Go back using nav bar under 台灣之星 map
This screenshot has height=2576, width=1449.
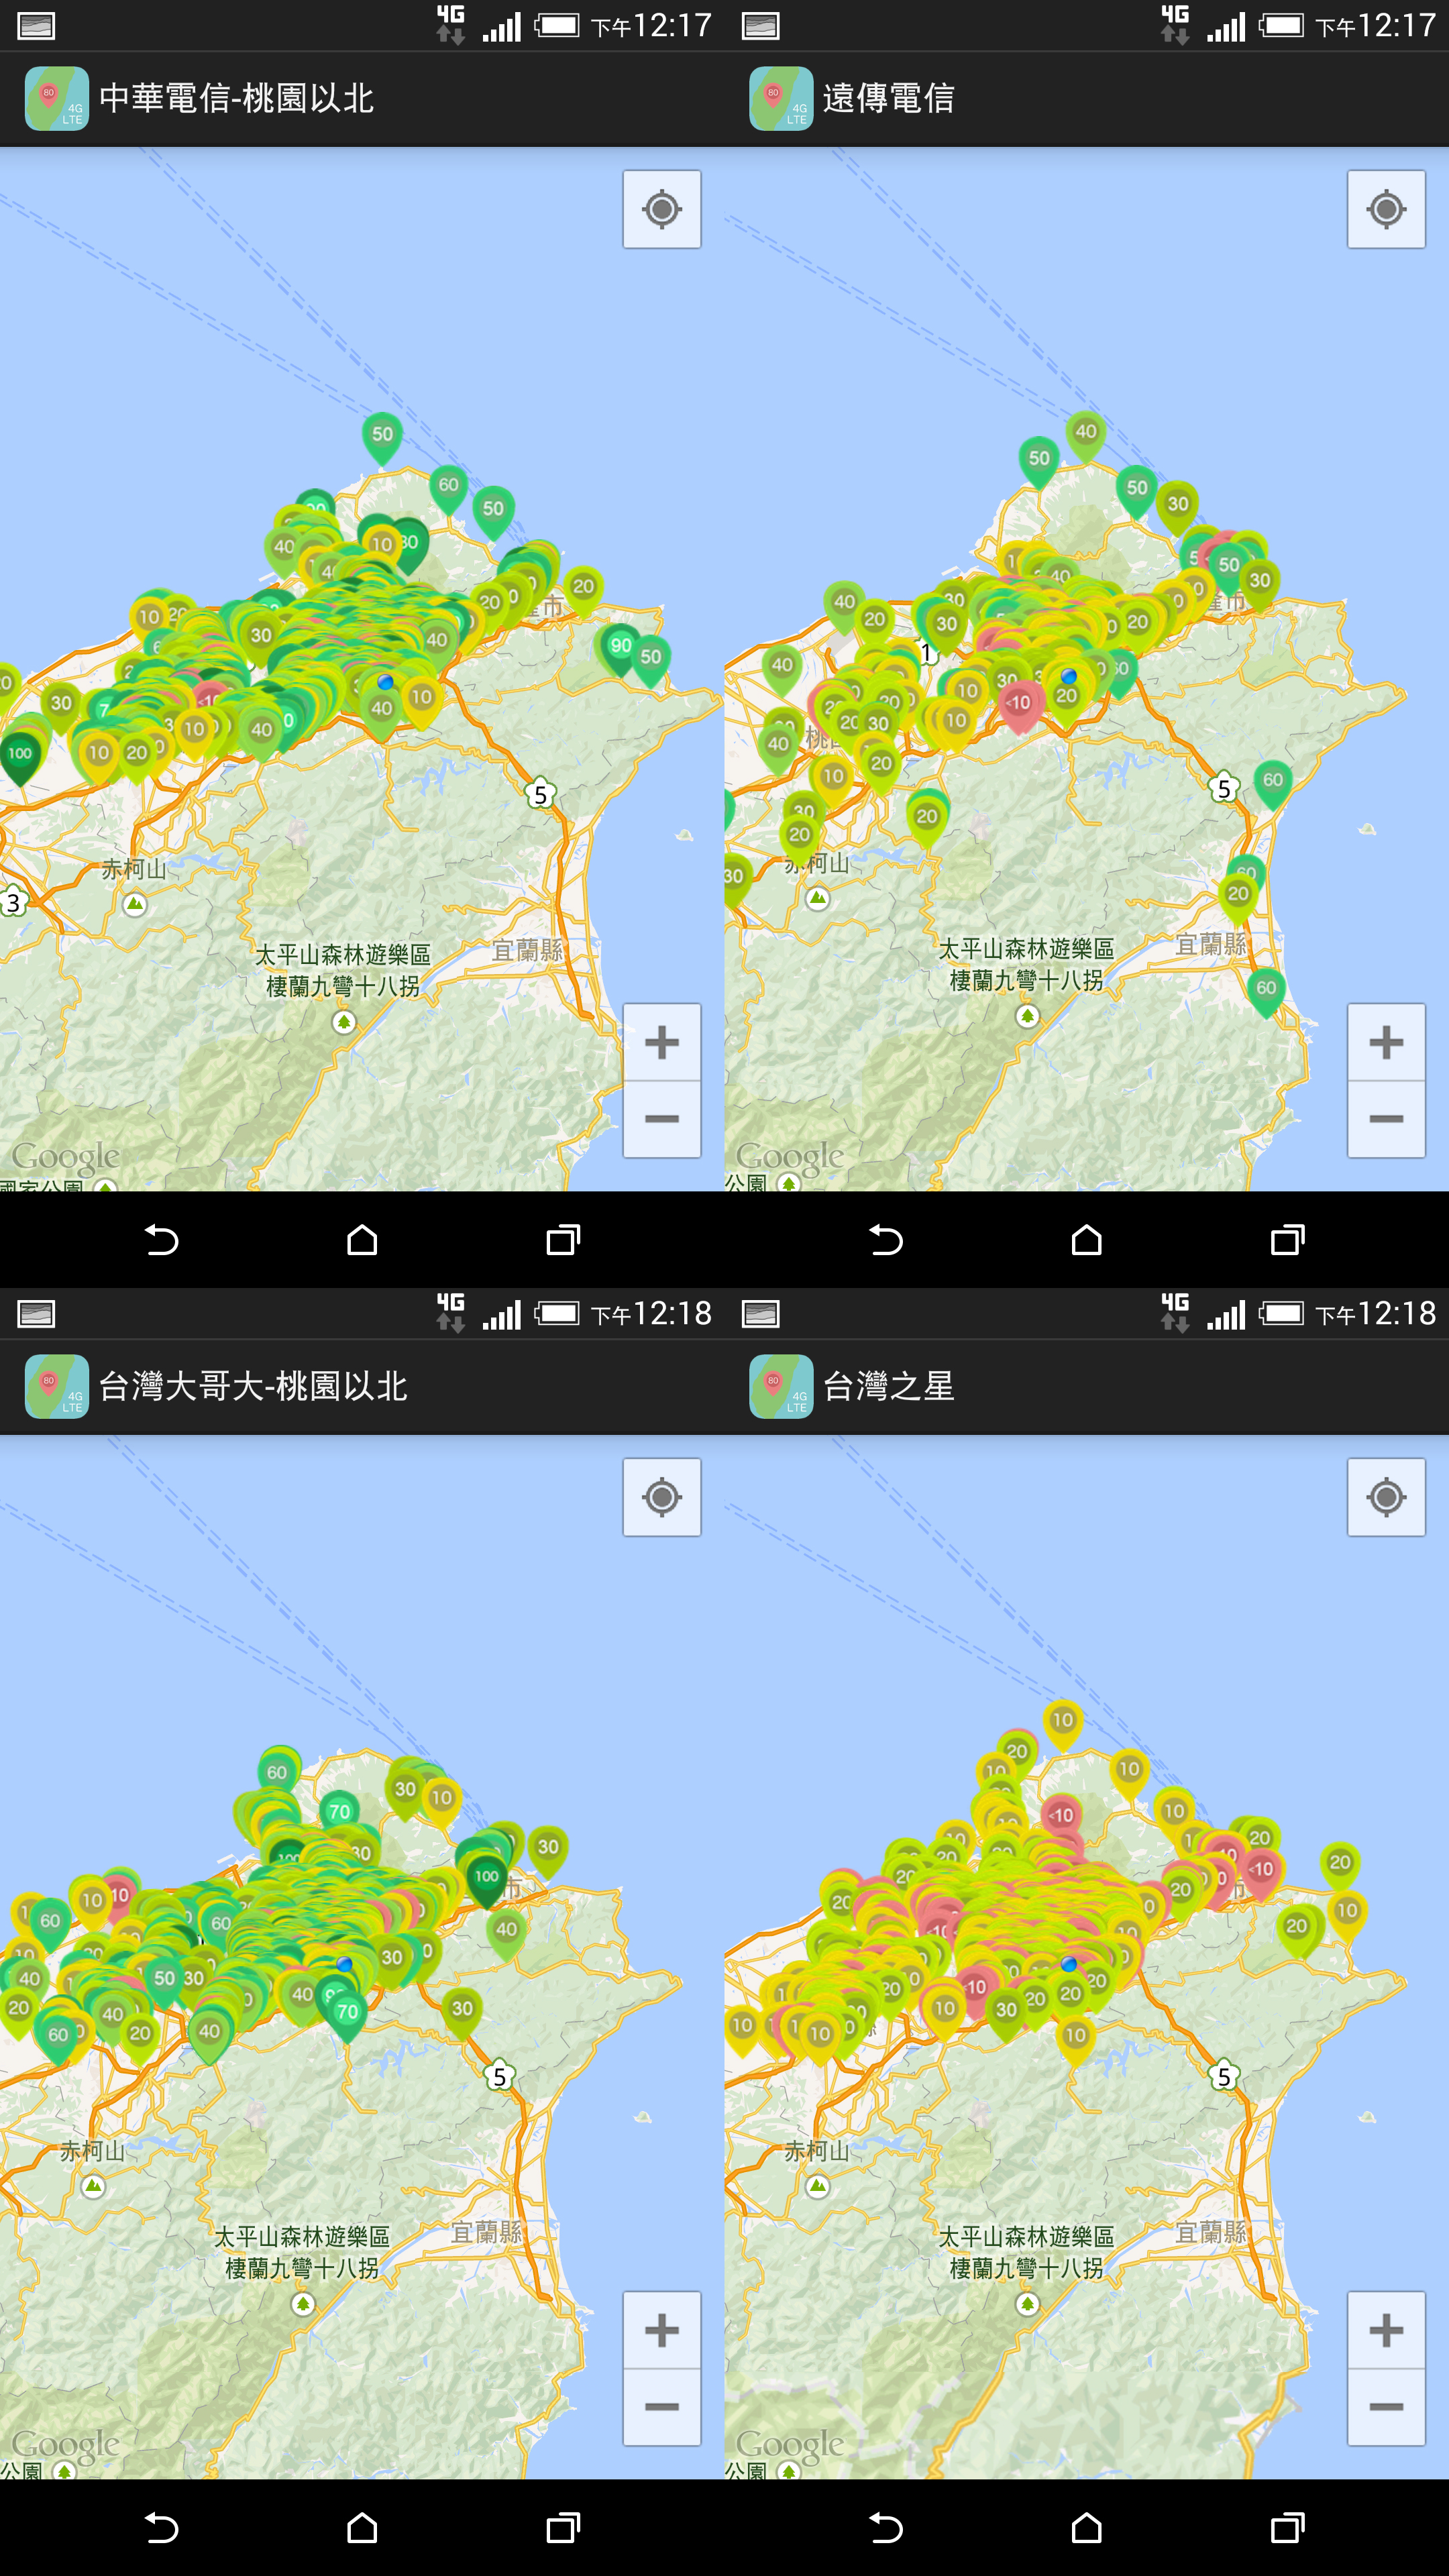885,2528
